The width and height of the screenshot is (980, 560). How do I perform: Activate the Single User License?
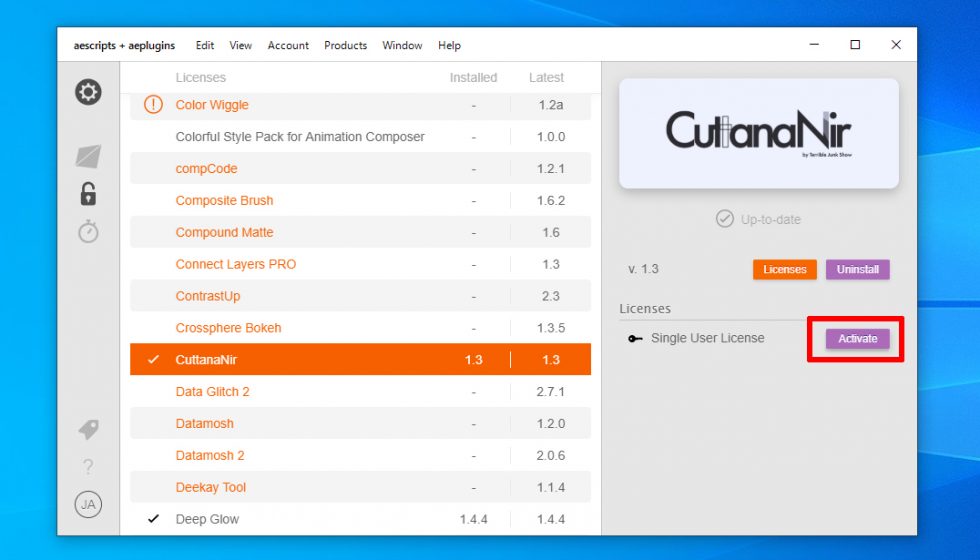pyautogui.click(x=858, y=338)
